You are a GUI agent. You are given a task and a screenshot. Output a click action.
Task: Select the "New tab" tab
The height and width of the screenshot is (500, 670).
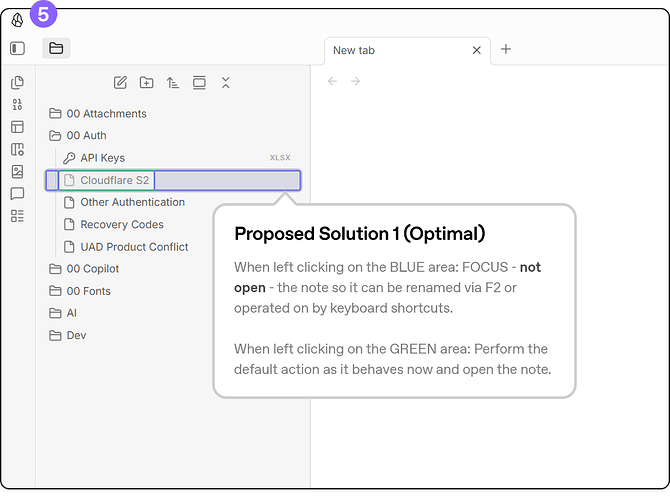390,50
